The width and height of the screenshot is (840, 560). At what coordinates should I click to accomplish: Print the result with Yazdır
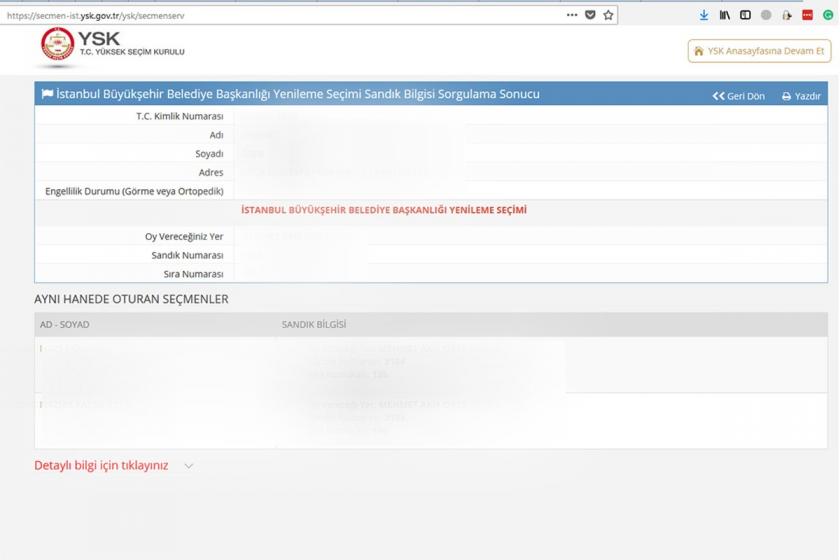[x=801, y=96]
